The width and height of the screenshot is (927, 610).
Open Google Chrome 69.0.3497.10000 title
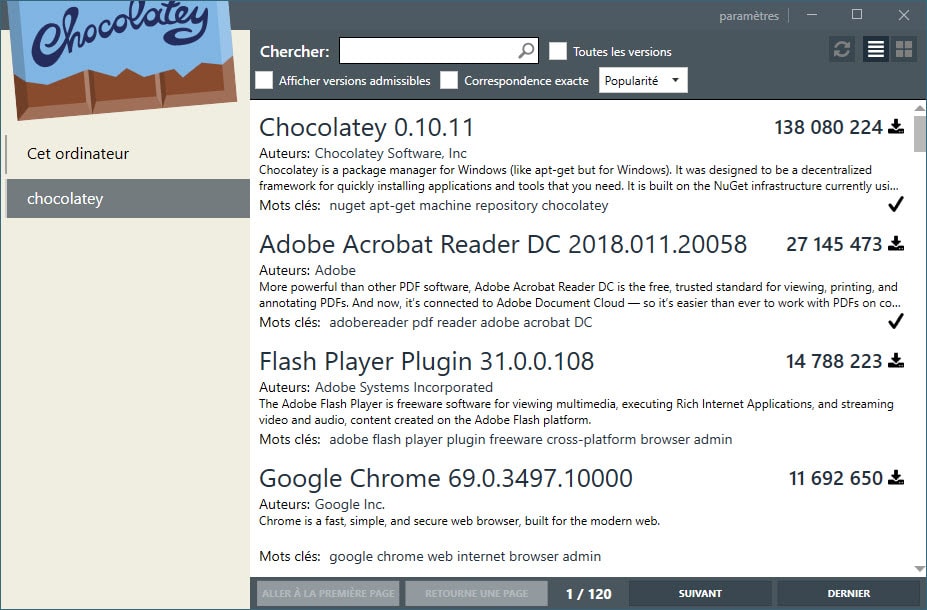click(x=446, y=478)
